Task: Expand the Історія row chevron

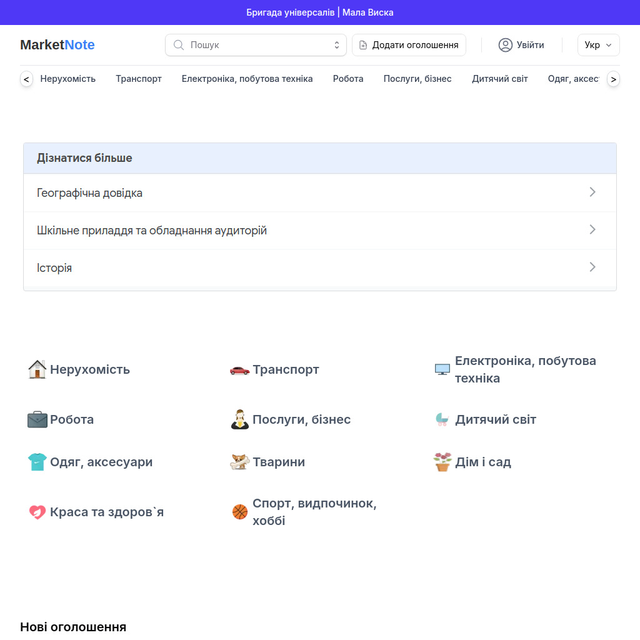Action: pyautogui.click(x=592, y=267)
